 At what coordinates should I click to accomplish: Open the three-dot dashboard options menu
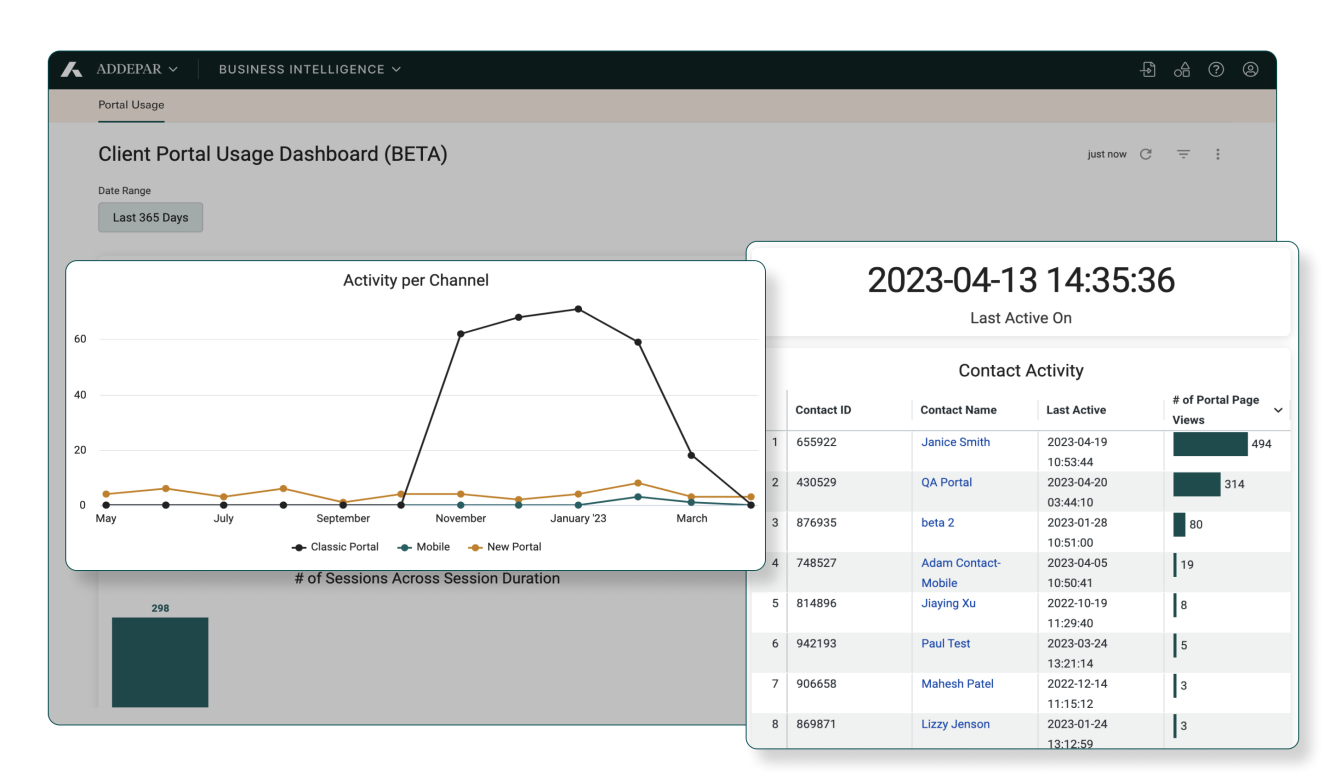[1218, 154]
